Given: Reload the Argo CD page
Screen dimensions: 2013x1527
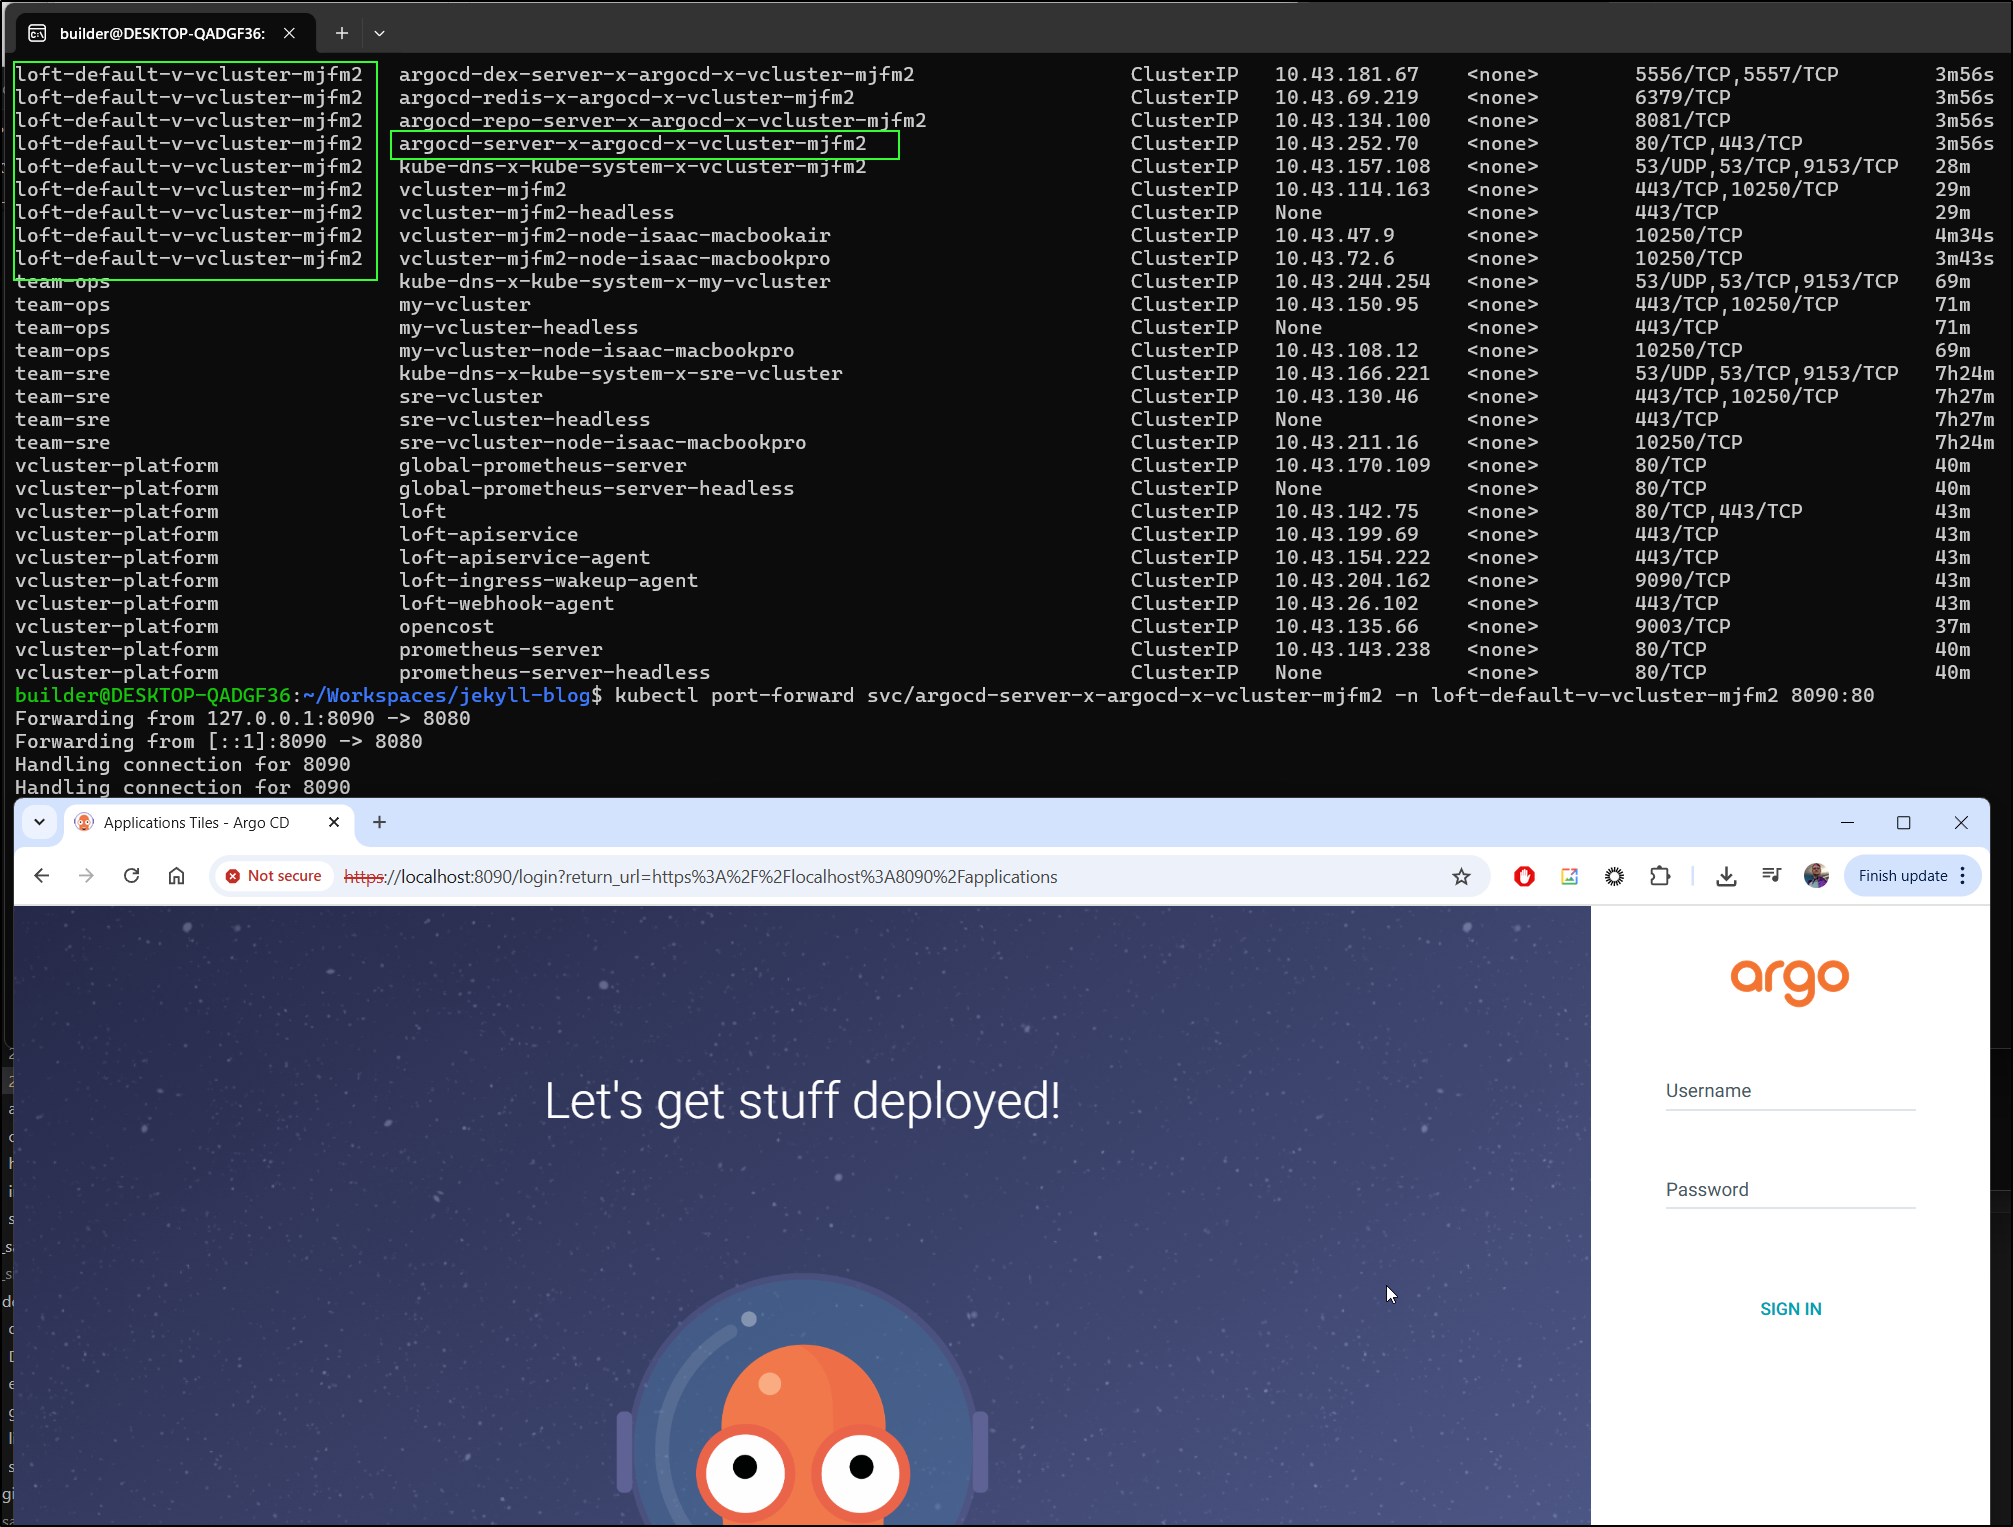Looking at the screenshot, I should click(131, 876).
